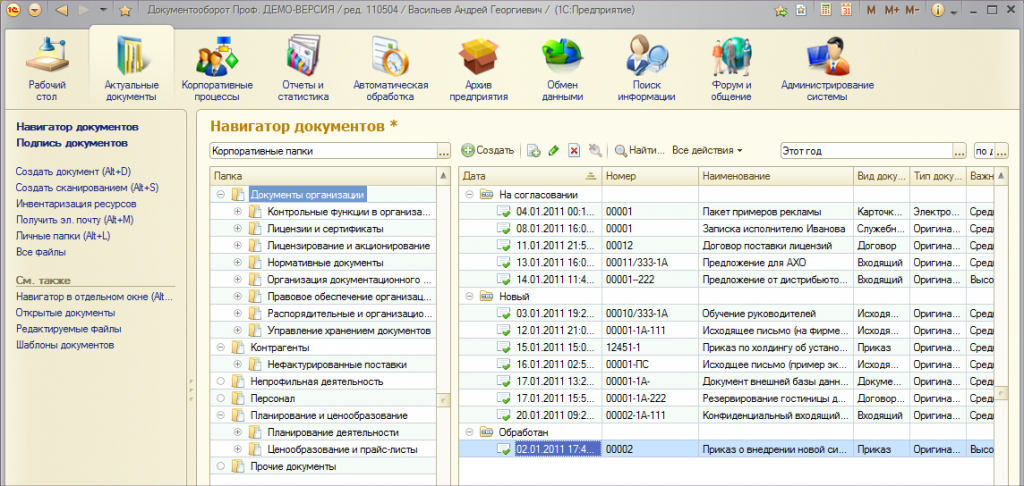
Task: Open the Все действия dropdown menu
Action: coord(706,150)
